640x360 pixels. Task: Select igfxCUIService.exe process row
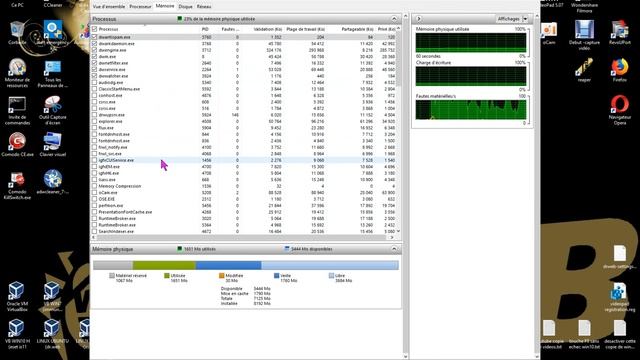[243, 160]
